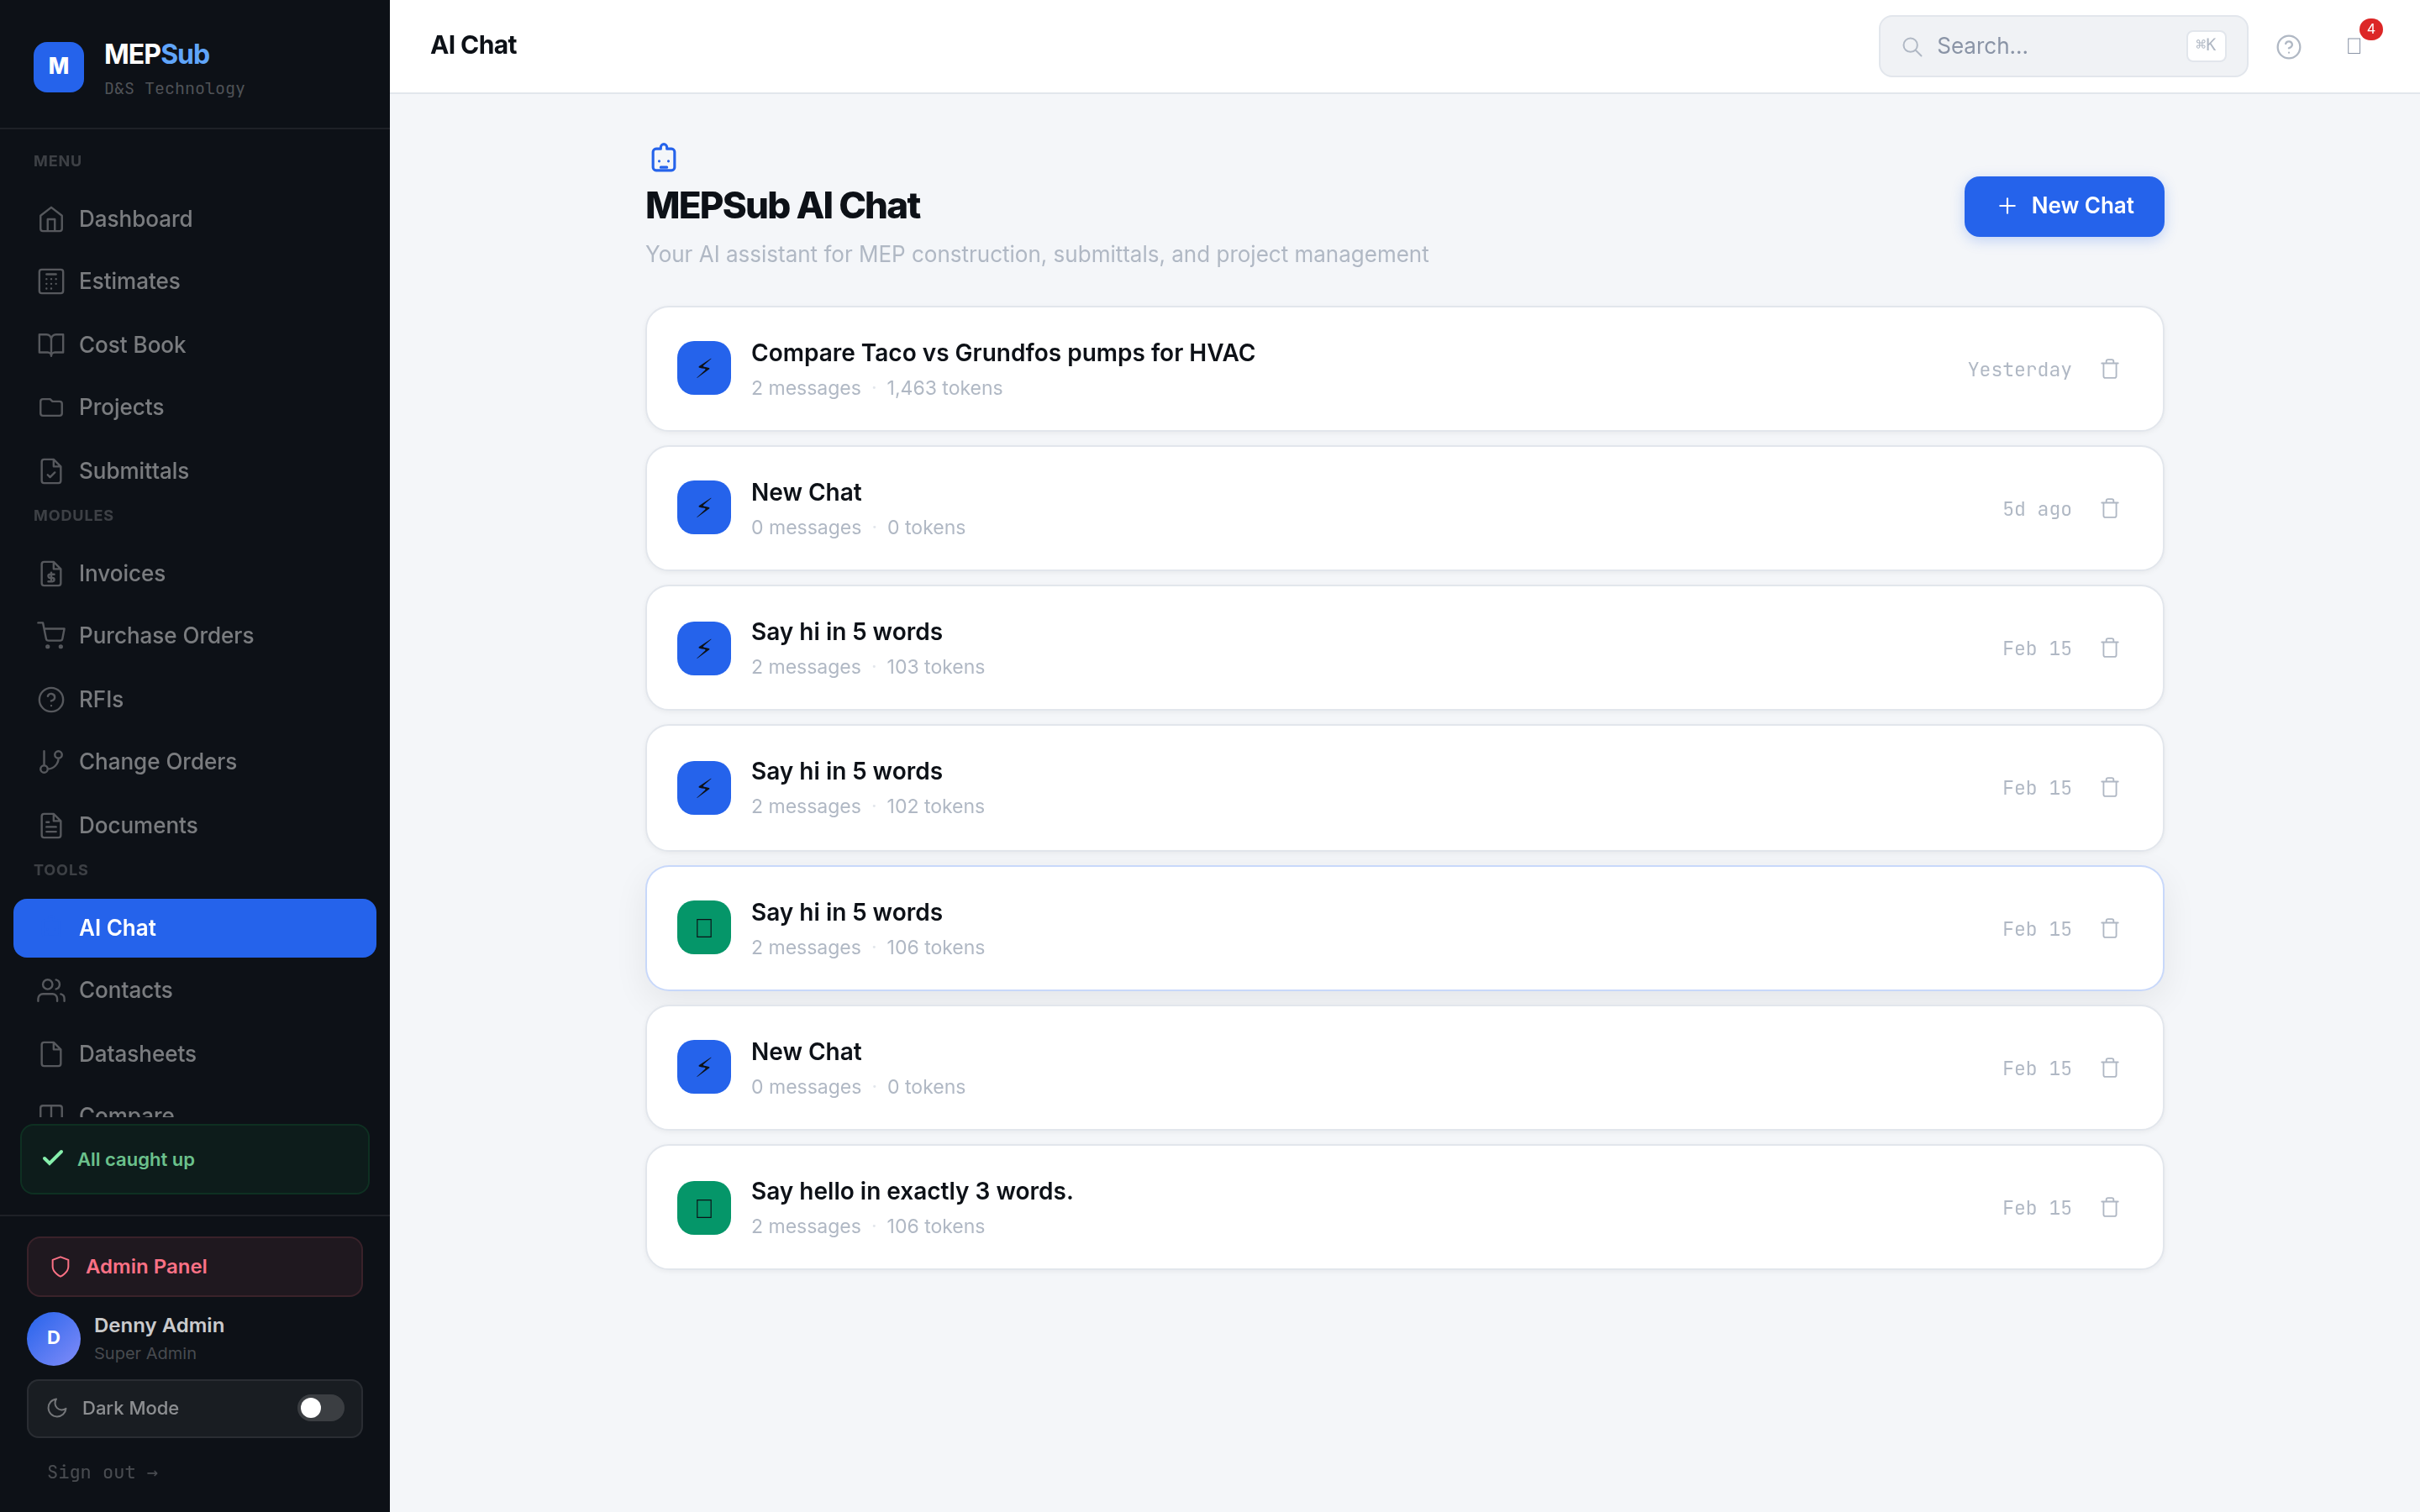Open notifications bell with badge 4

2354,47
